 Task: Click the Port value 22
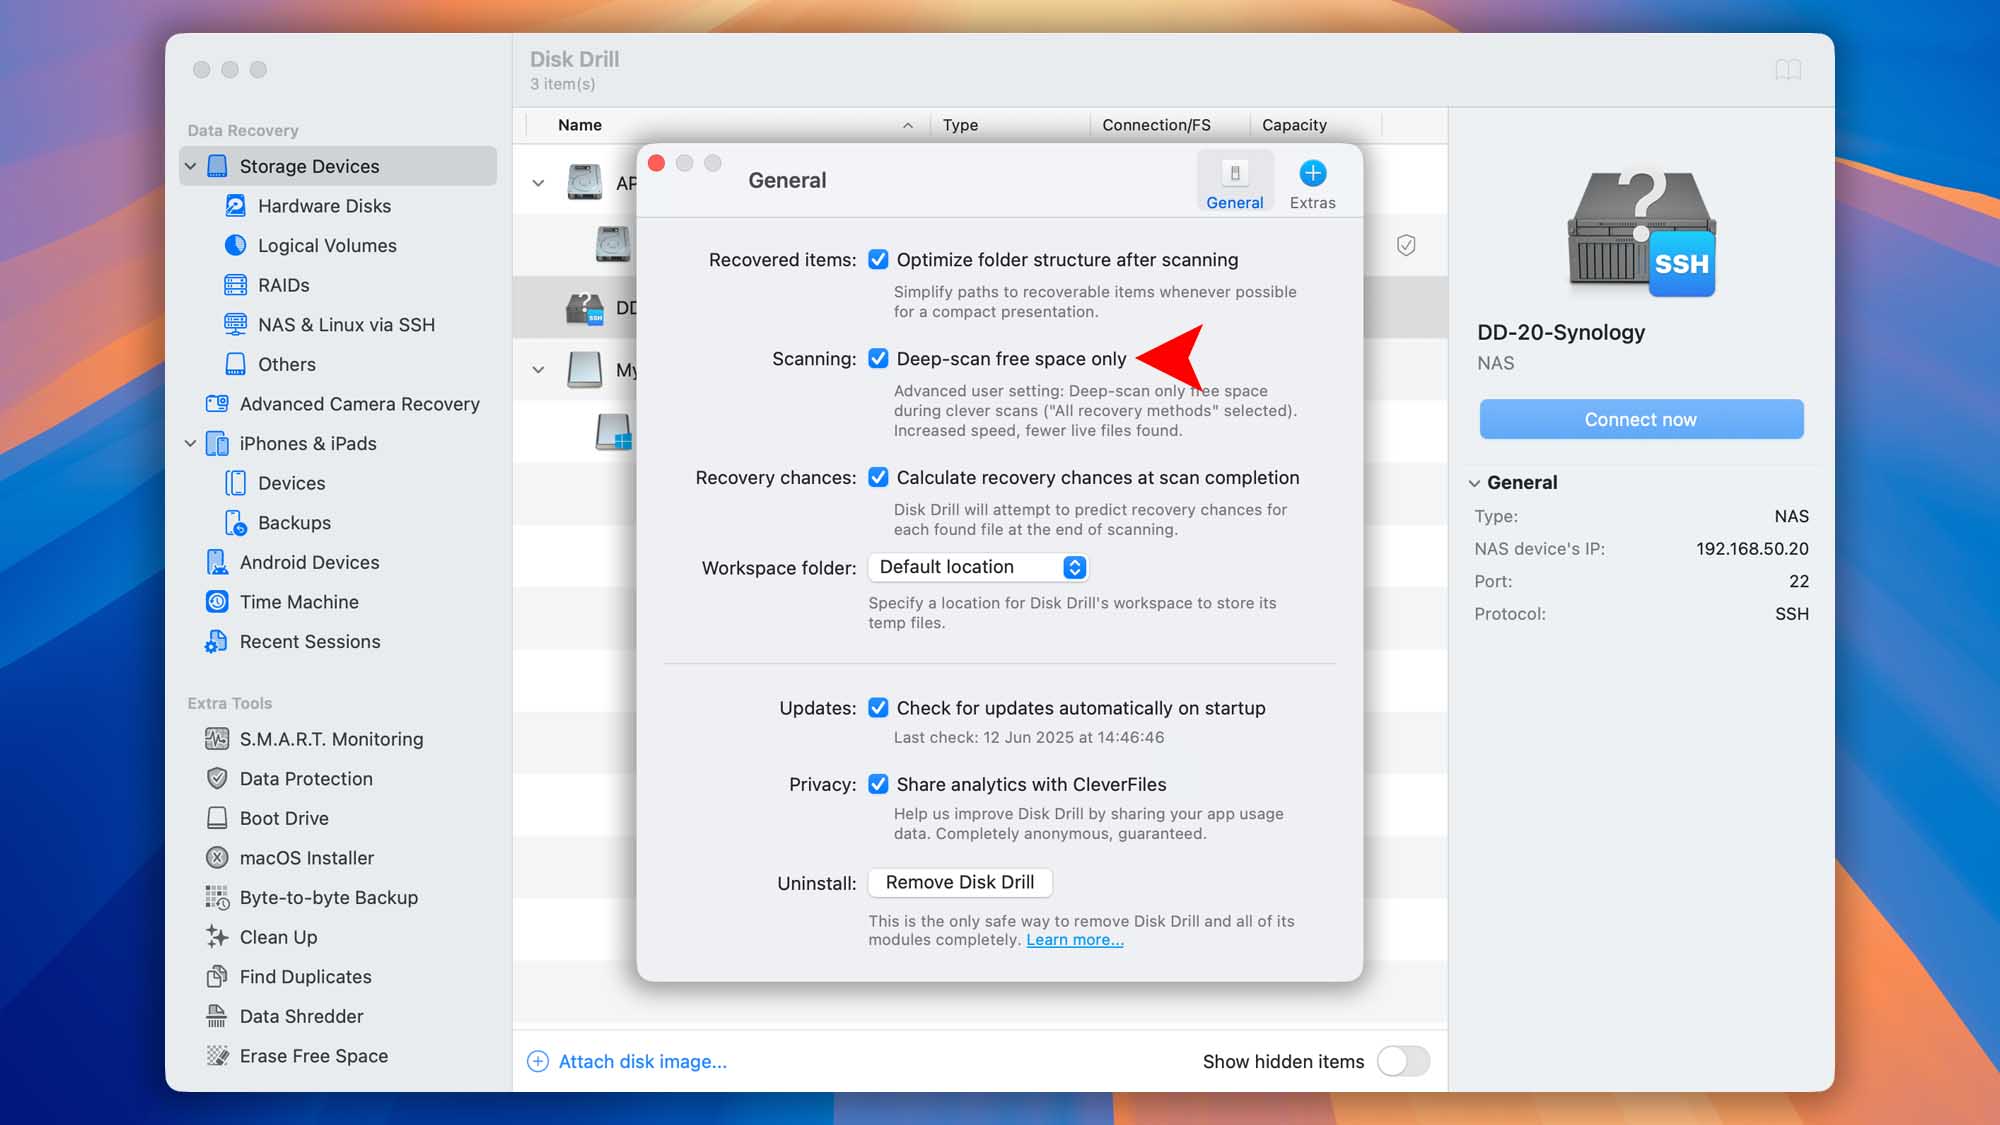[x=1799, y=582]
